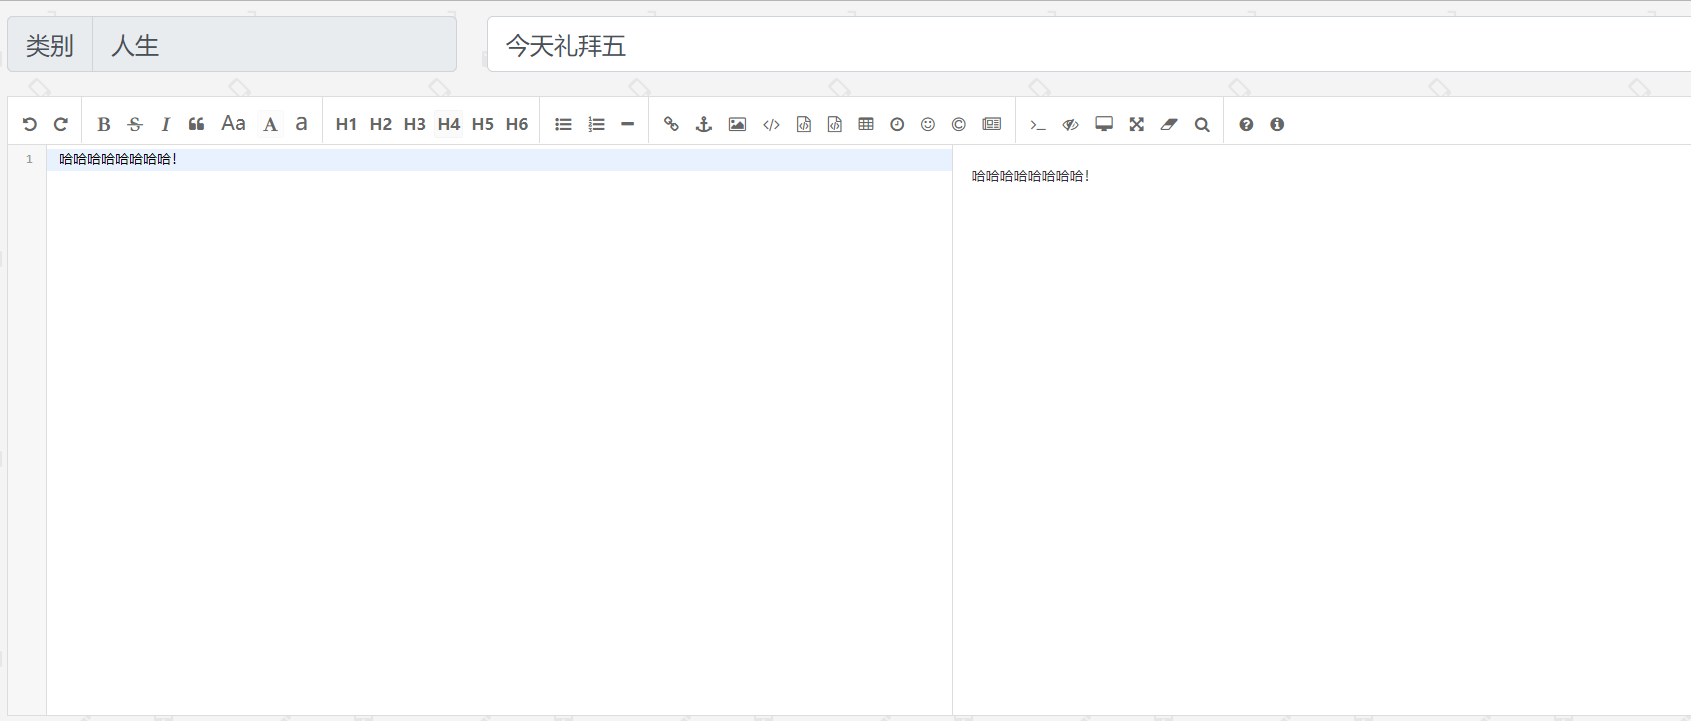Open the 人生 category dropdown

(x=274, y=44)
